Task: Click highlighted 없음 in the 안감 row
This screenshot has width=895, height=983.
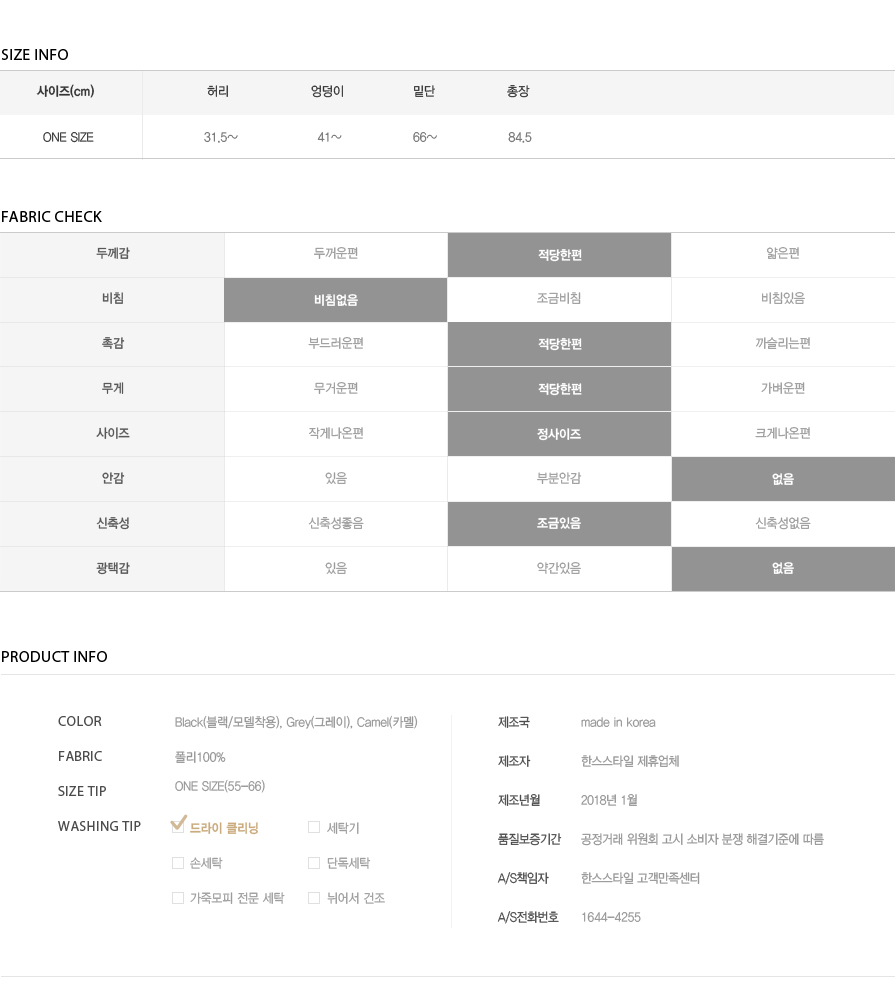Action: pyautogui.click(x=783, y=480)
